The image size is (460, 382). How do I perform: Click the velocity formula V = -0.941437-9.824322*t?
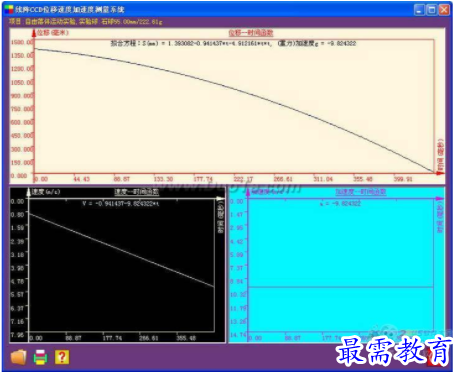pos(120,203)
